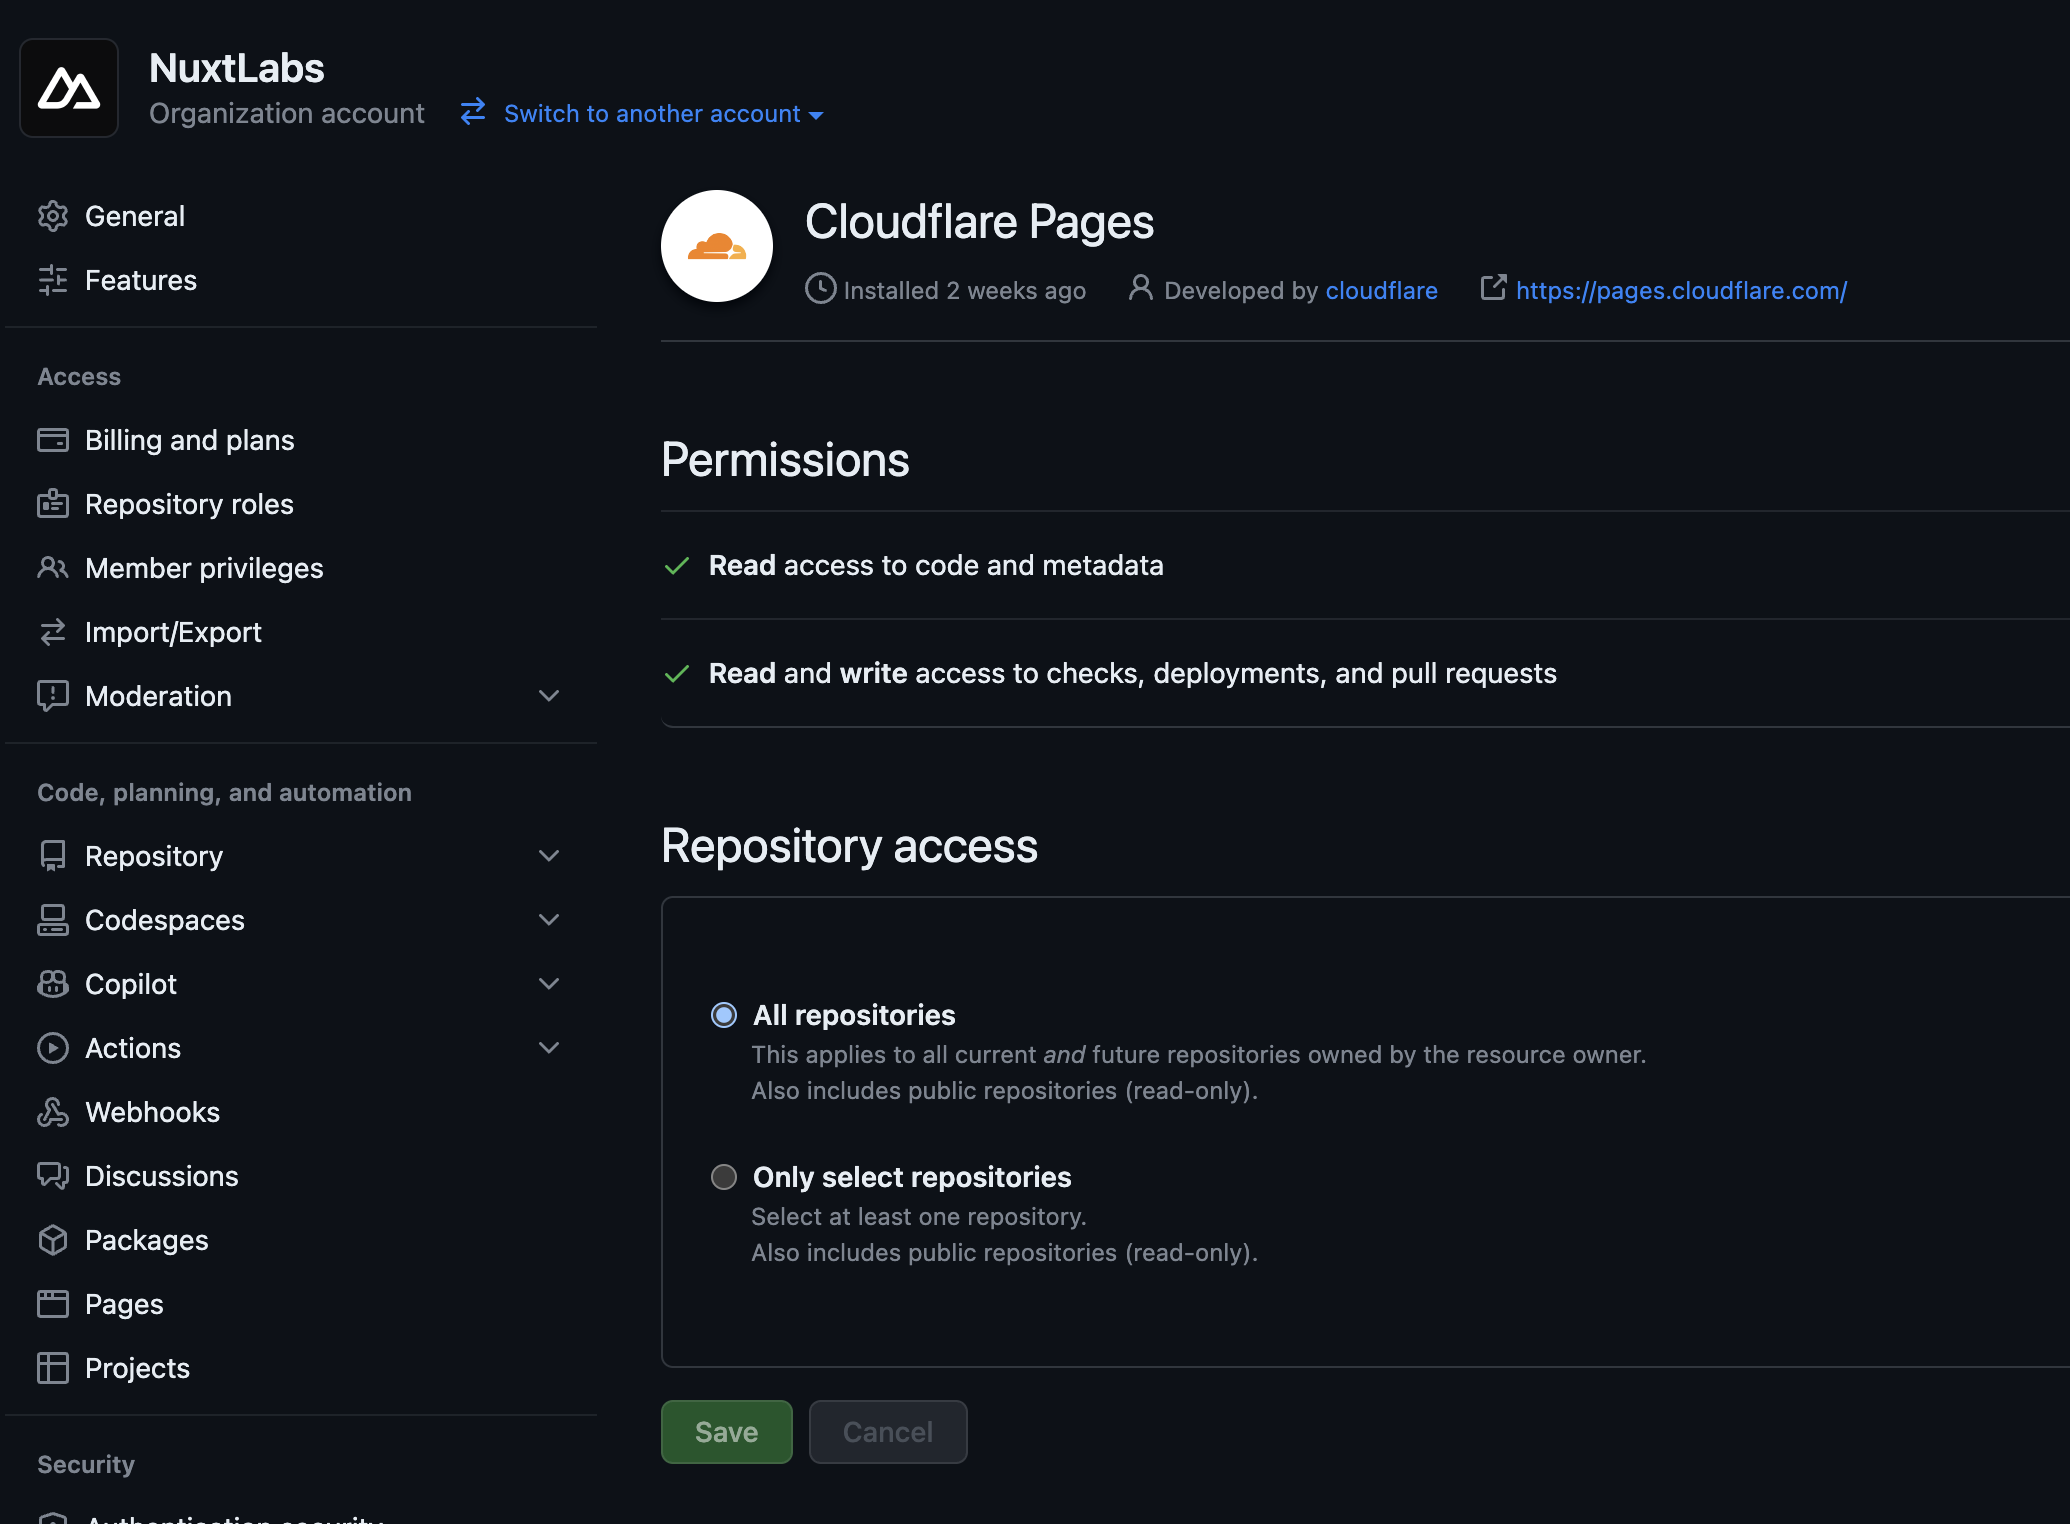Click the Member privileges people icon
The image size is (2070, 1524).
(53, 568)
